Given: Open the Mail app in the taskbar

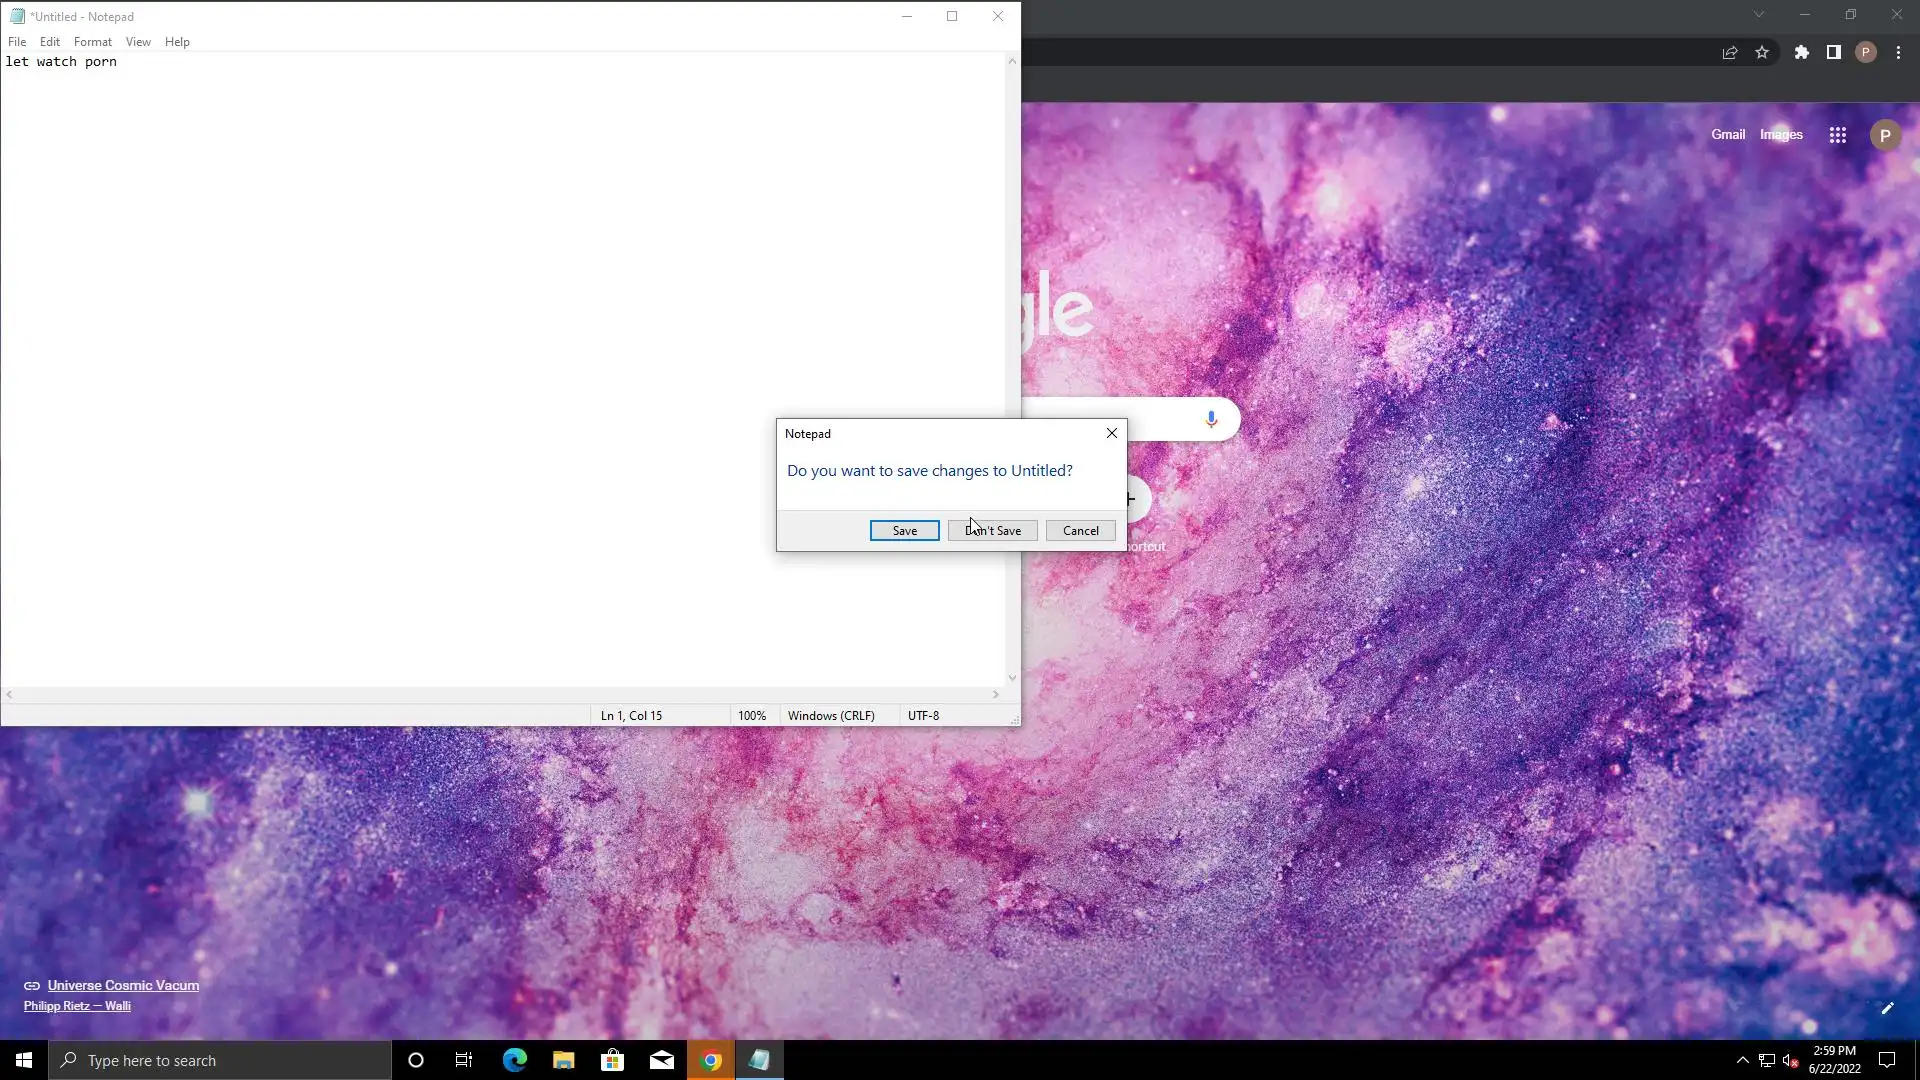Looking at the screenshot, I should point(661,1060).
